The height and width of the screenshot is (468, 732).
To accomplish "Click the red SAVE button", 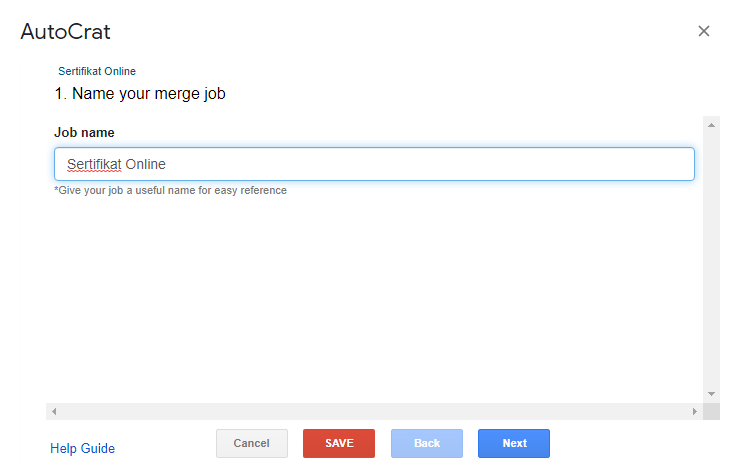I will (x=339, y=443).
